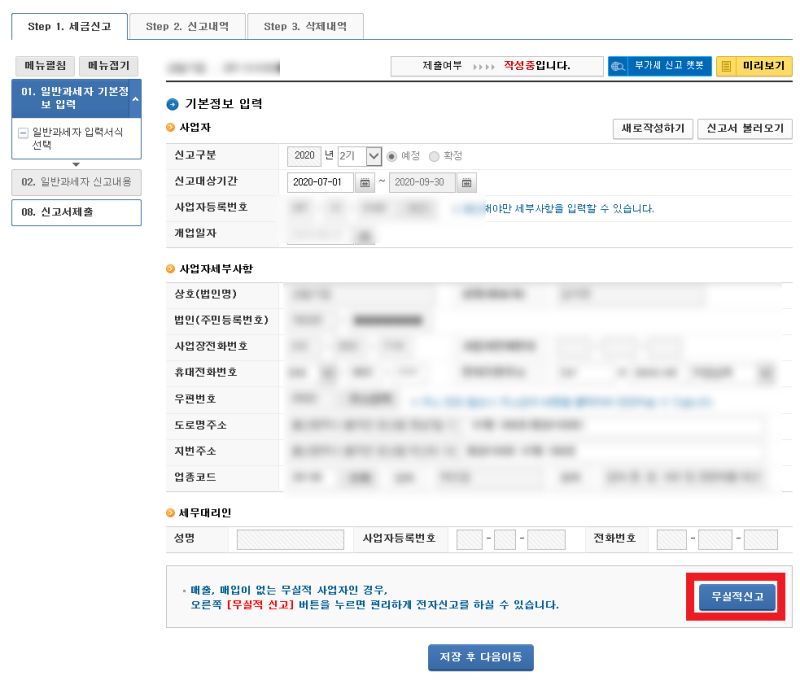Switch to the Step 2. 신고내역 tab
Viewport: 800px width, 689px height.
(187, 27)
